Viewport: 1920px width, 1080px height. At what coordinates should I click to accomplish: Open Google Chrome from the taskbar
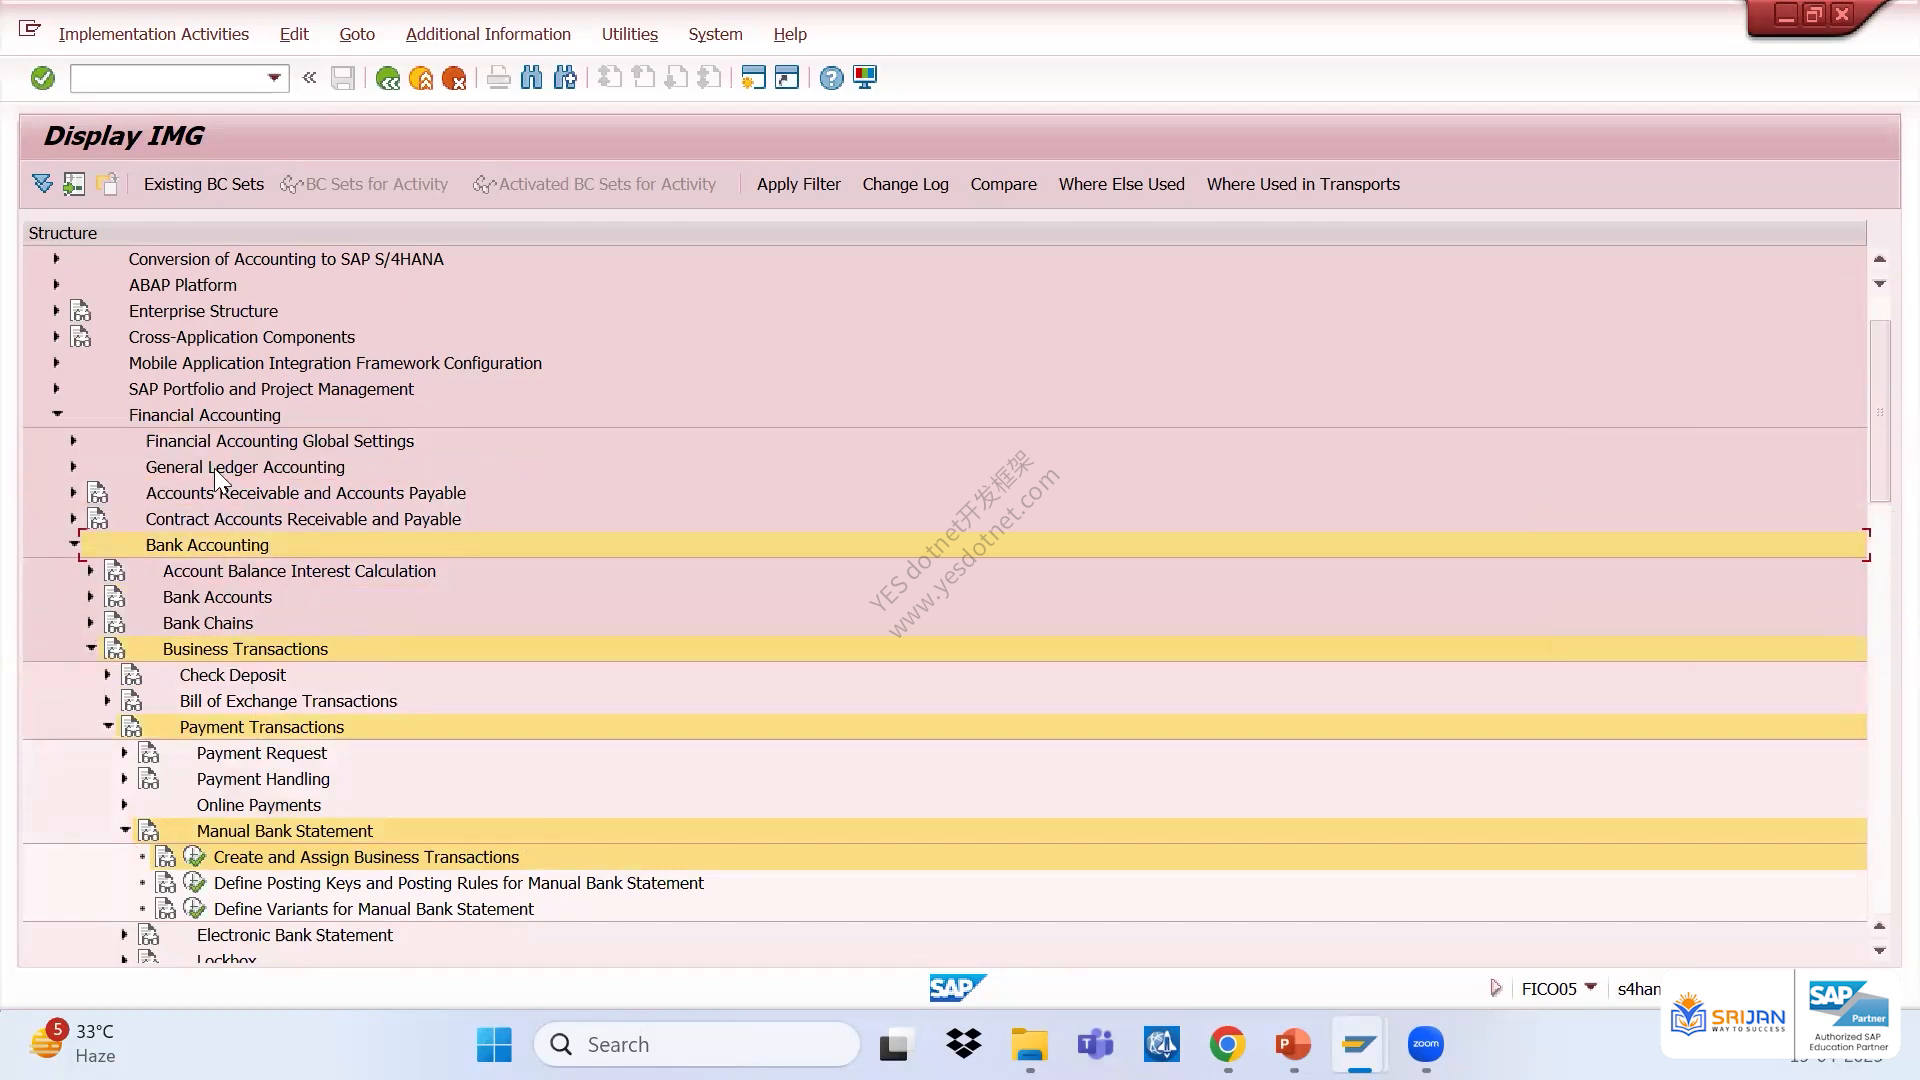click(x=1227, y=1045)
